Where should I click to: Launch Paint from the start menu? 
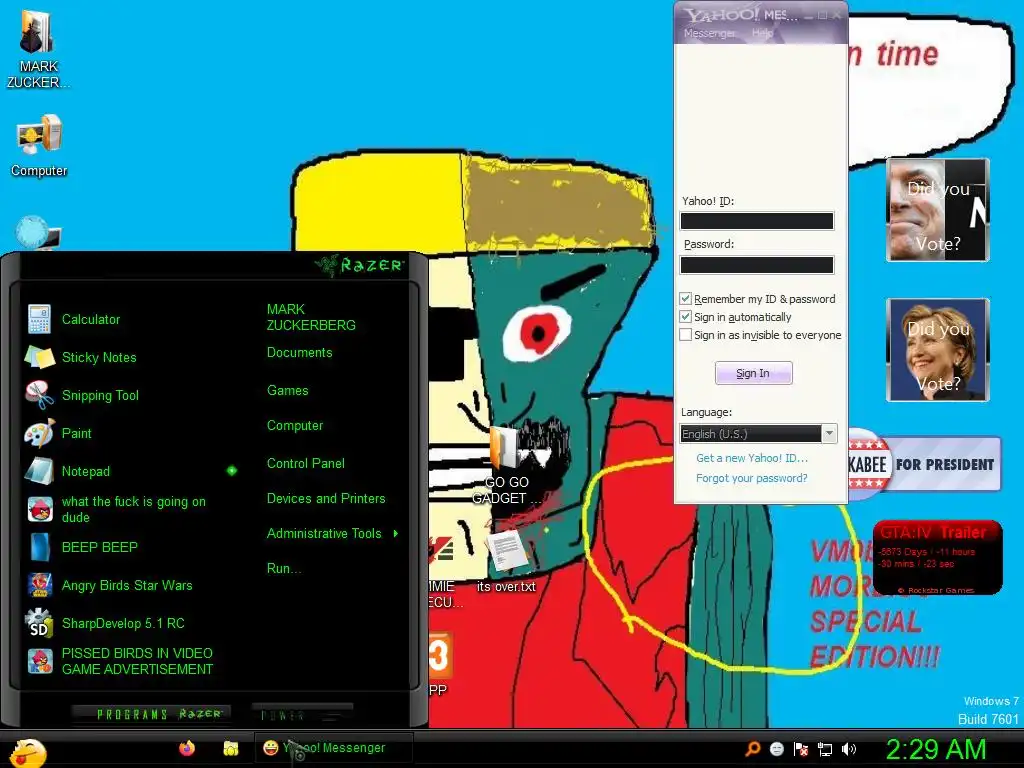(59, 433)
